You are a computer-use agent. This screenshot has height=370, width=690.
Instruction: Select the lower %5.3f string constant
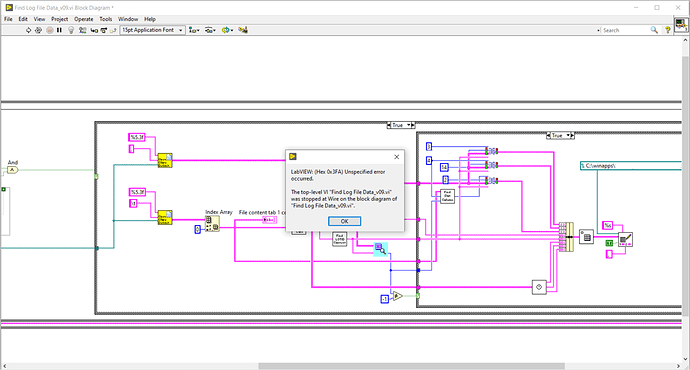(137, 192)
